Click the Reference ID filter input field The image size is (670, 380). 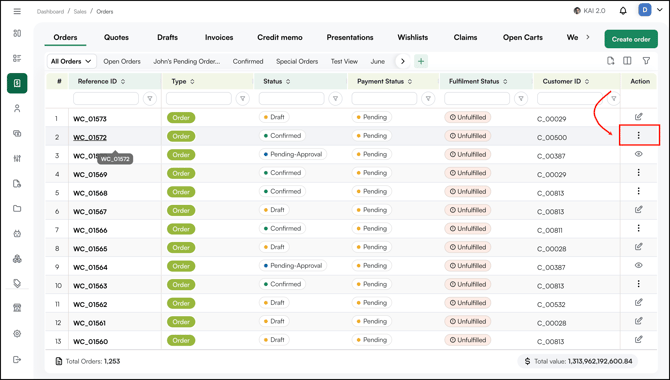106,98
